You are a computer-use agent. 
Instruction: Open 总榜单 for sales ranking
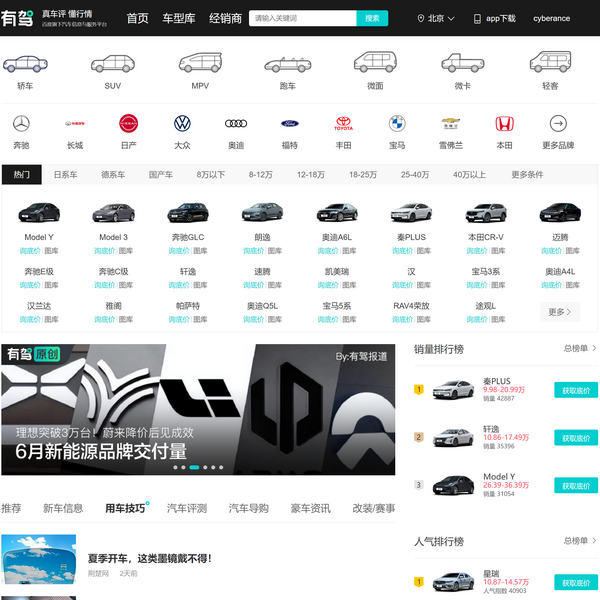(x=579, y=348)
